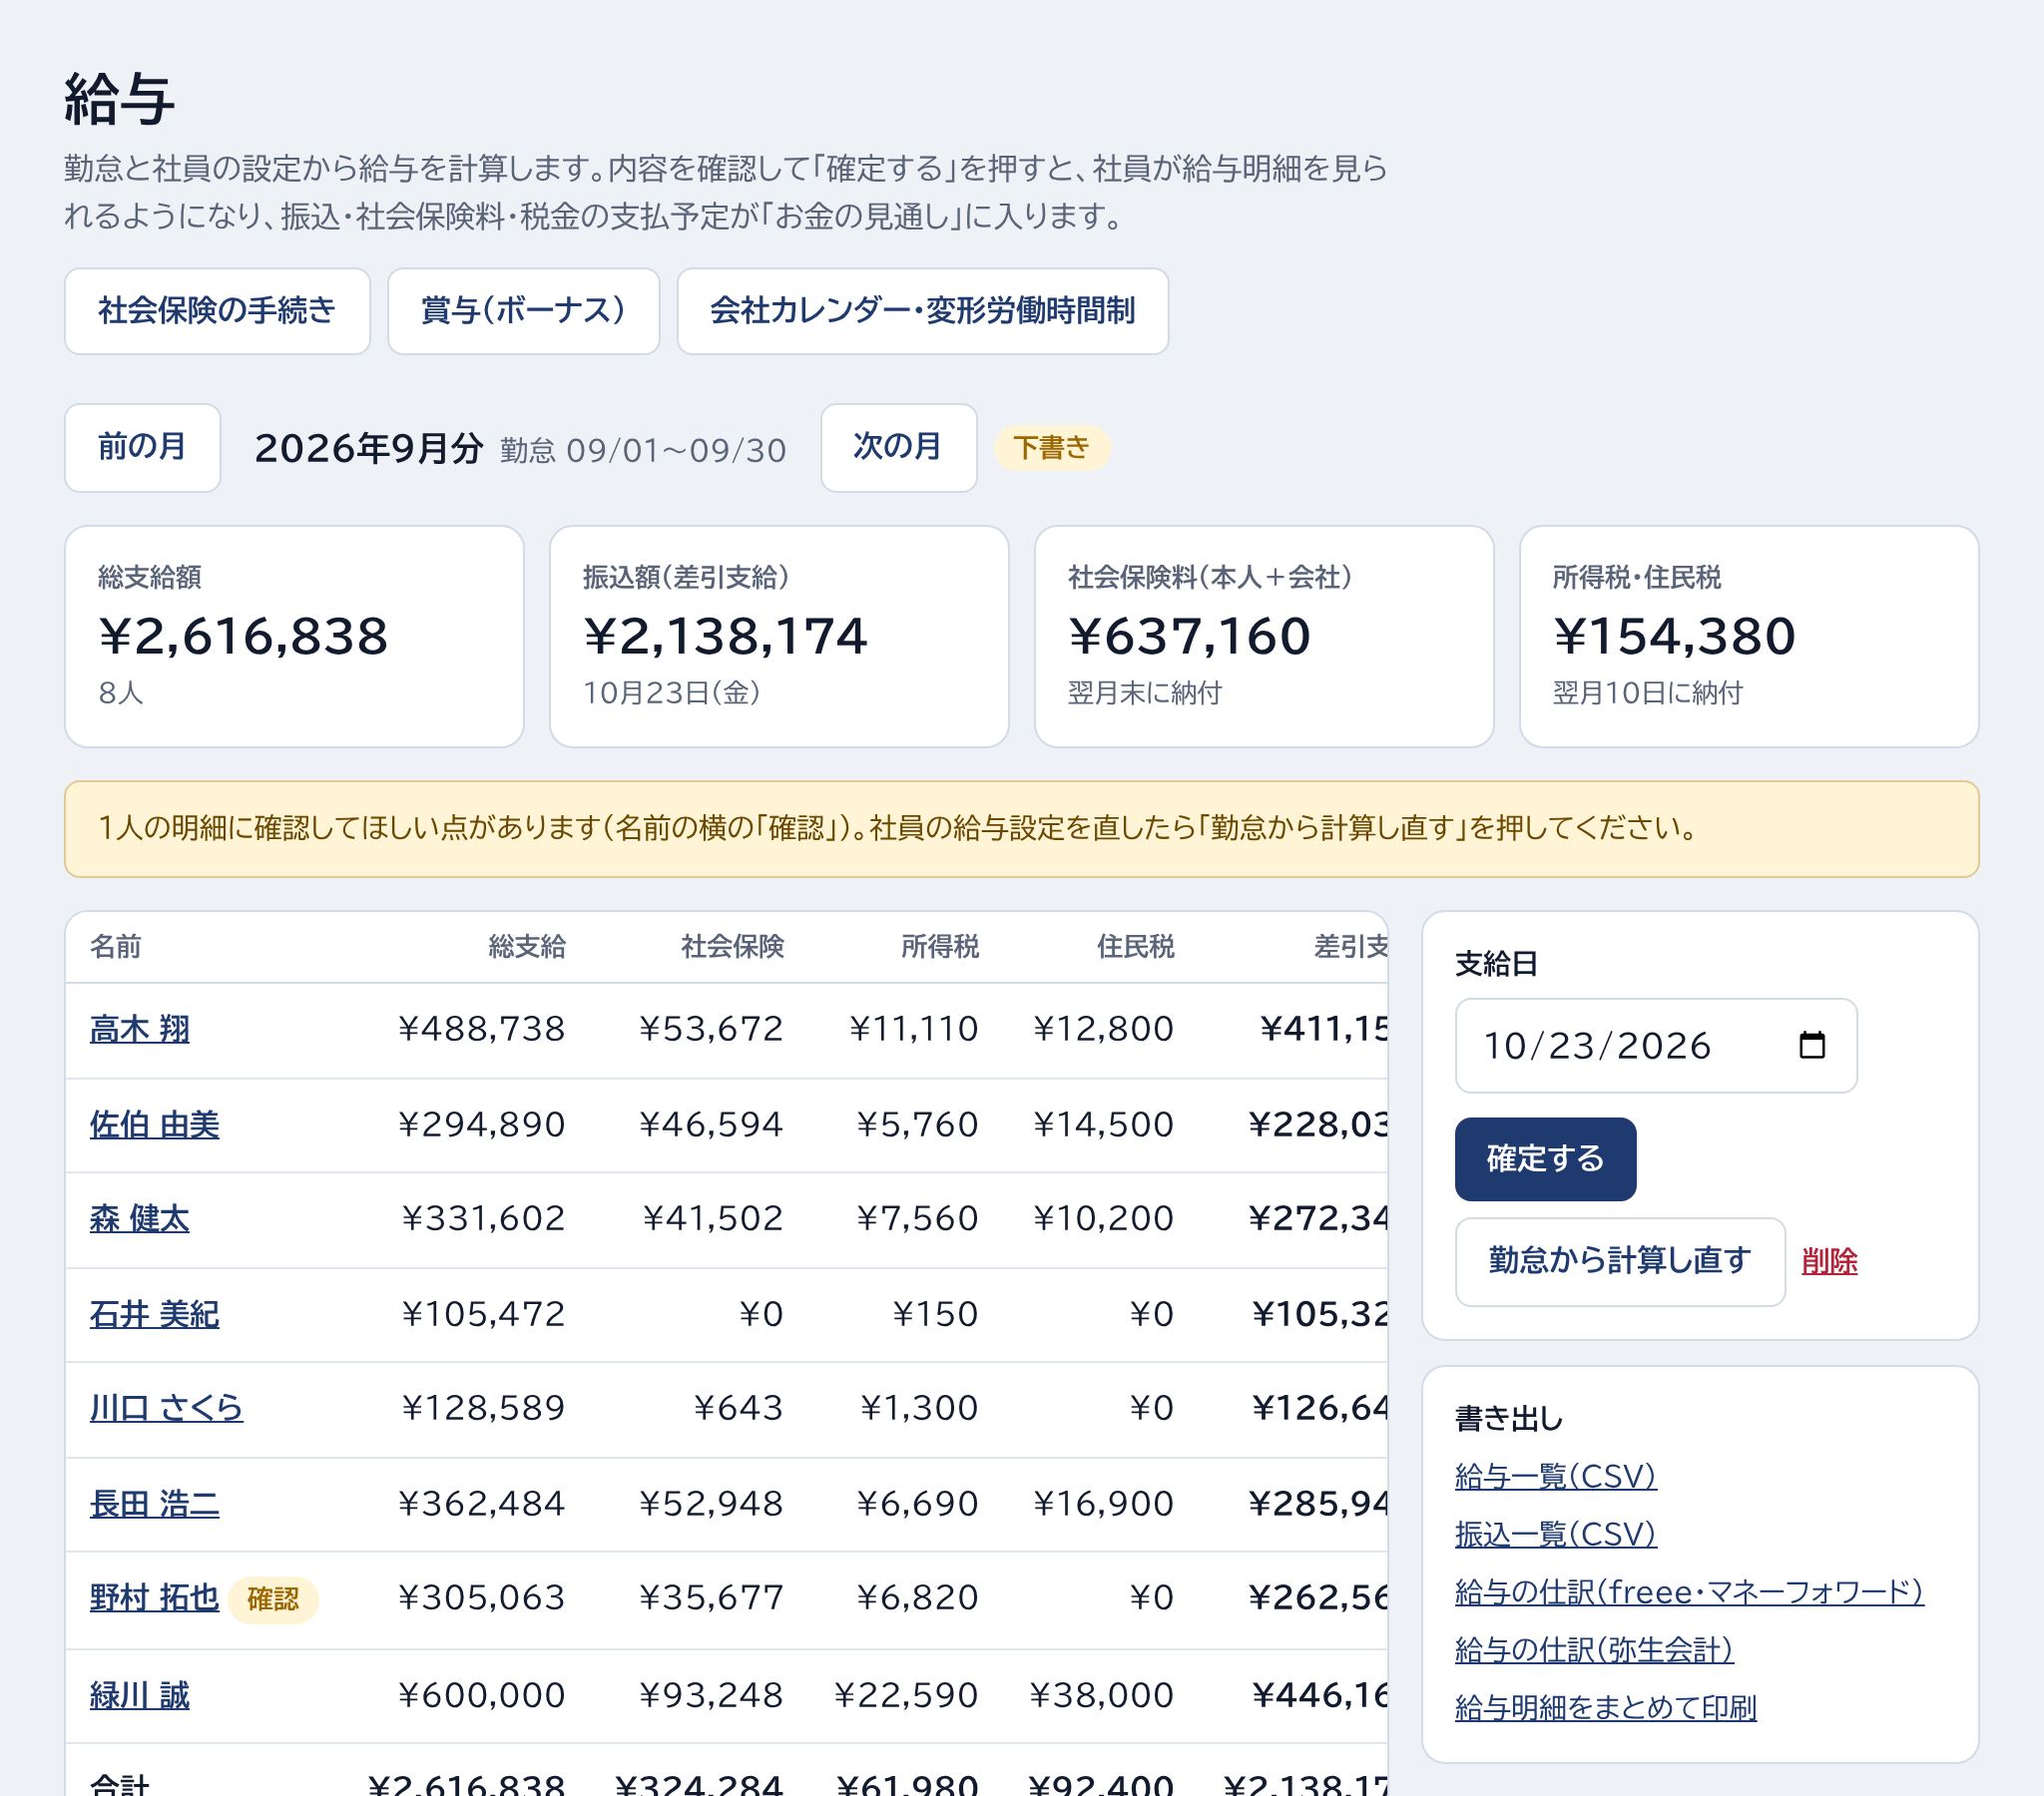Open employee 石井 美紀 details
Image resolution: width=2044 pixels, height=1796 pixels.
pyautogui.click(x=154, y=1314)
